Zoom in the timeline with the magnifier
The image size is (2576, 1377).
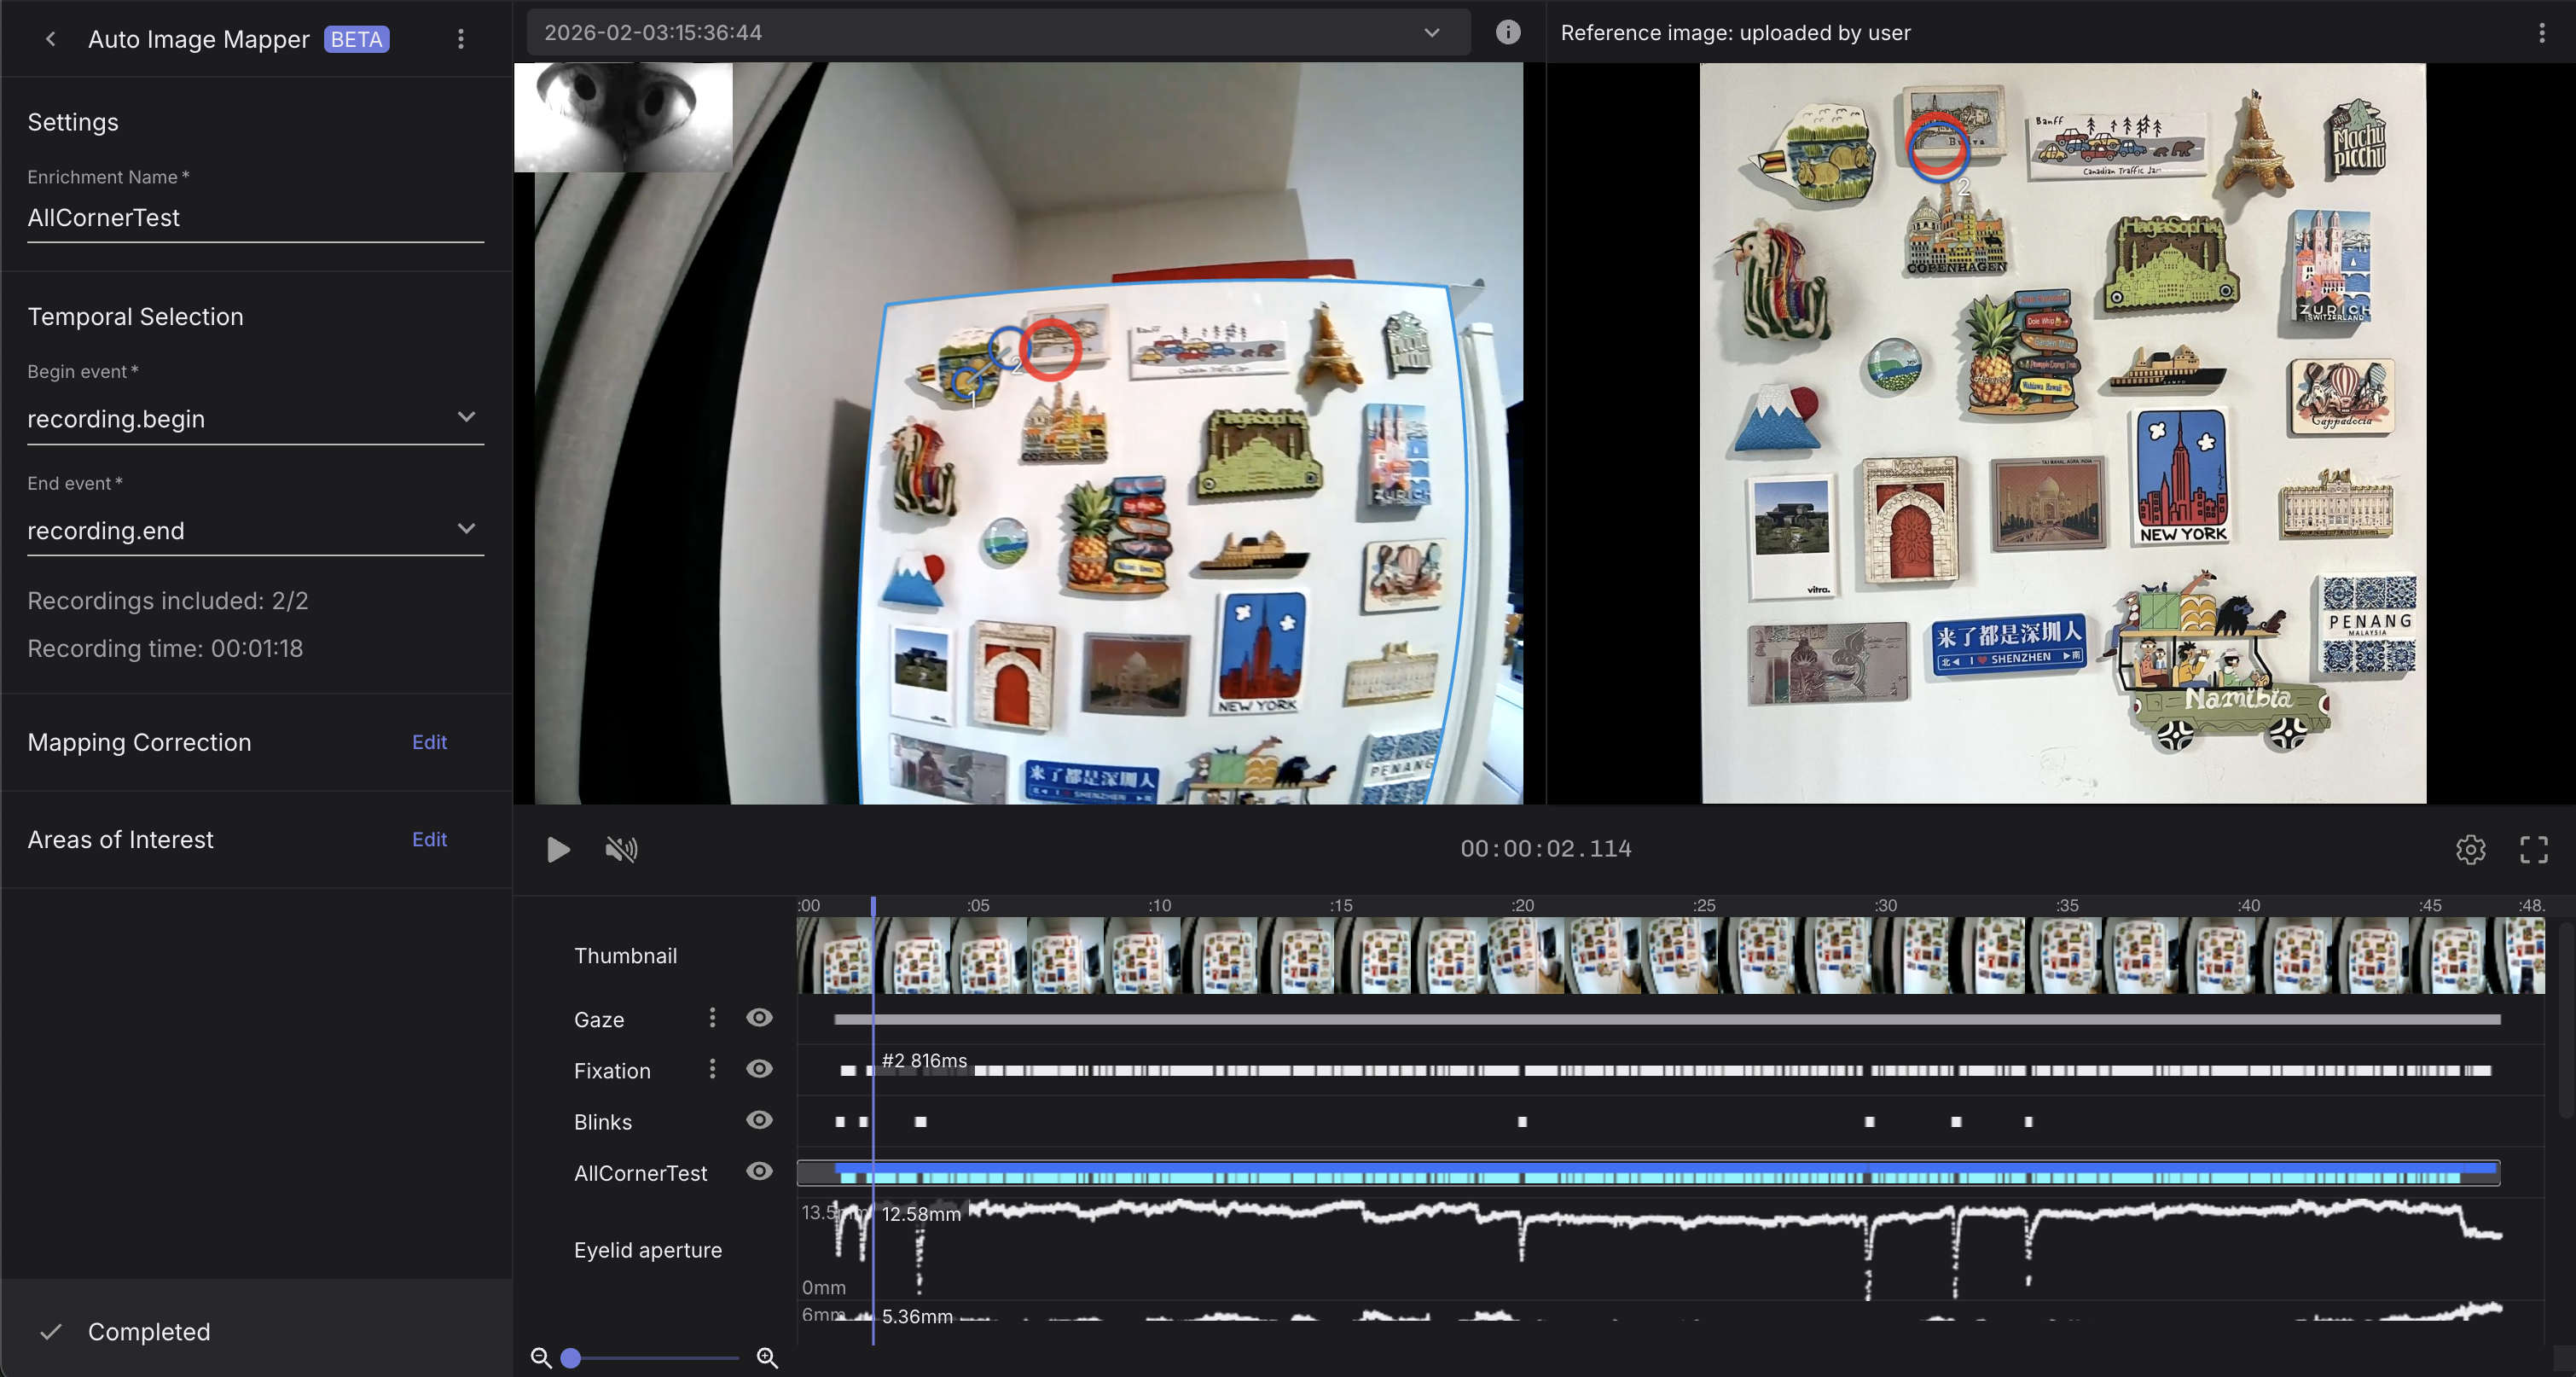767,1357
